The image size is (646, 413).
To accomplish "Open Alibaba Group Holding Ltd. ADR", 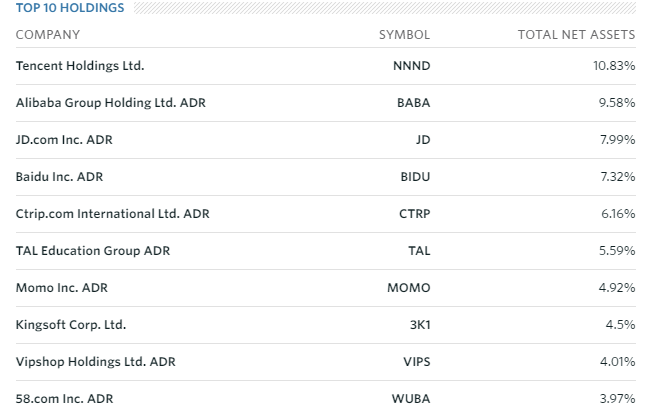I will tap(110, 103).
